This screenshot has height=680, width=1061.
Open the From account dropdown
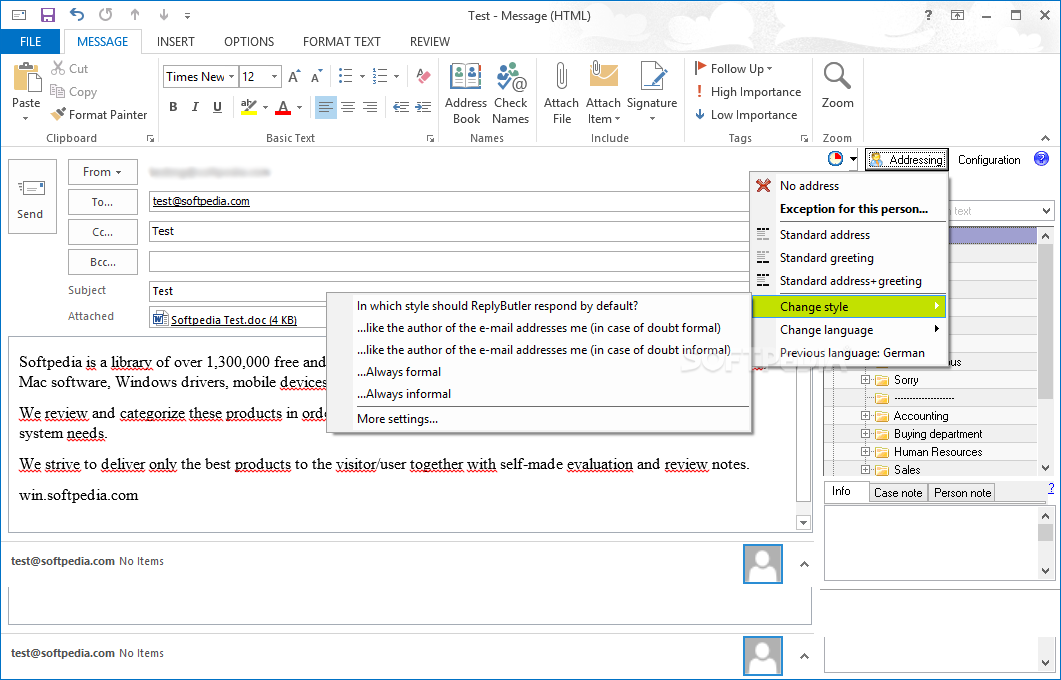[103, 172]
